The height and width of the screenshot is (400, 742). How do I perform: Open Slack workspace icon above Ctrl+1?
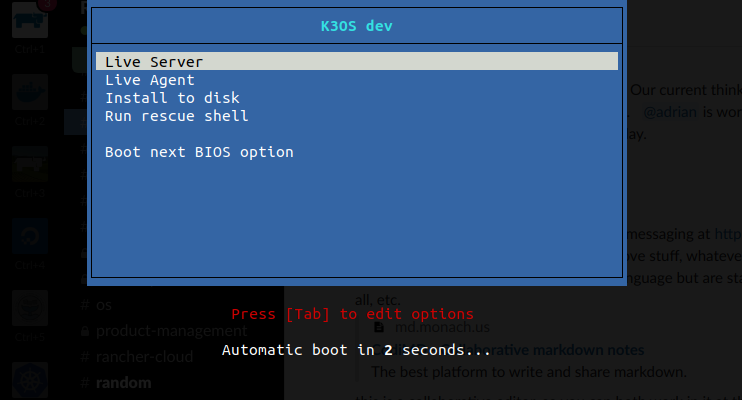tap(30, 20)
